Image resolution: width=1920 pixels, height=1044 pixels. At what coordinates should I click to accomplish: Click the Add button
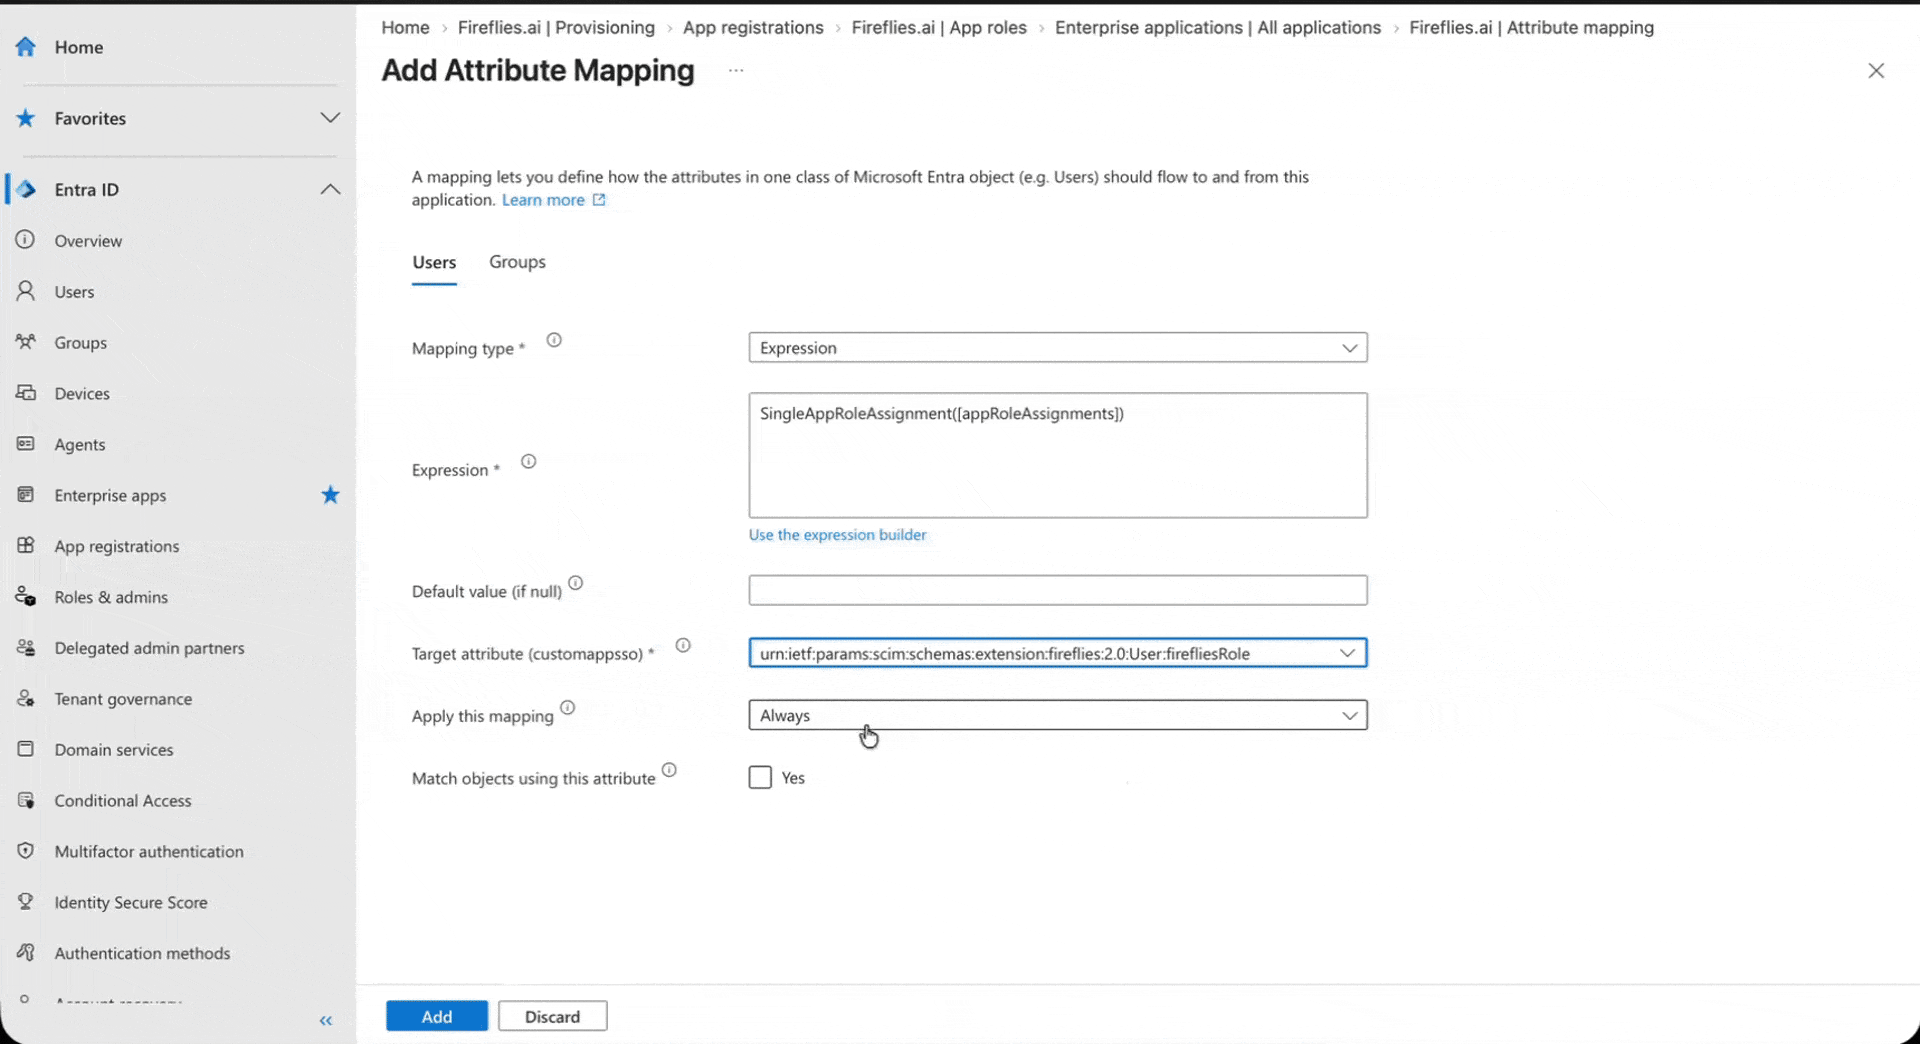(x=437, y=1016)
